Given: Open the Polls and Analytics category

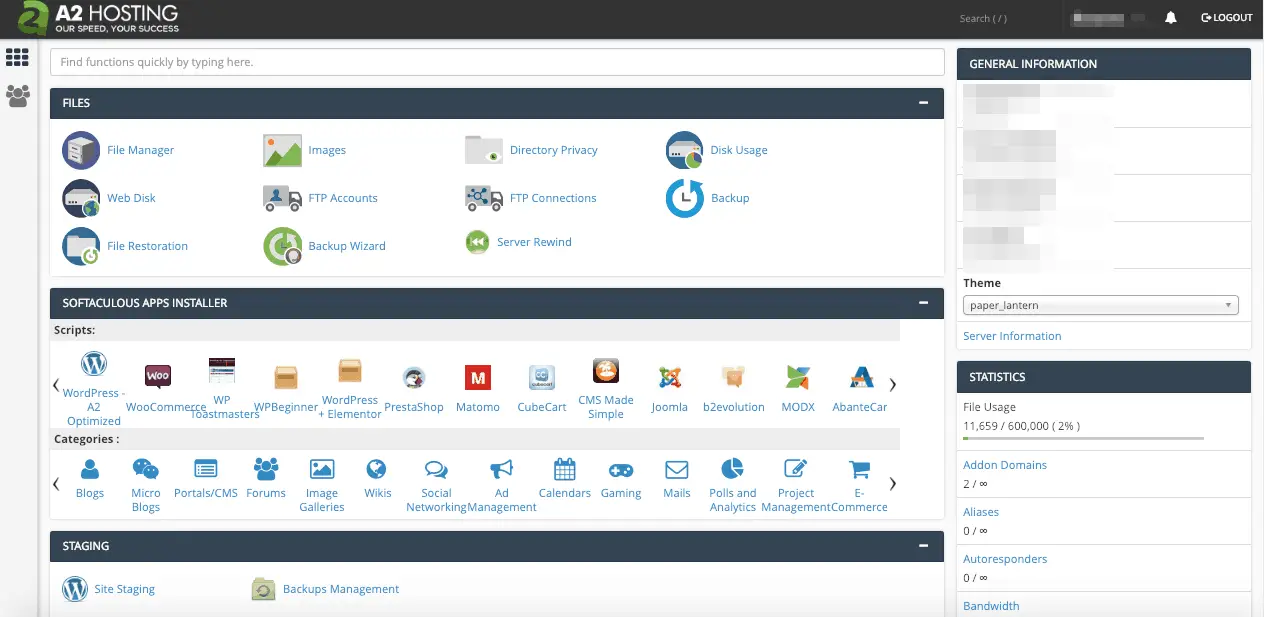Looking at the screenshot, I should pos(733,468).
